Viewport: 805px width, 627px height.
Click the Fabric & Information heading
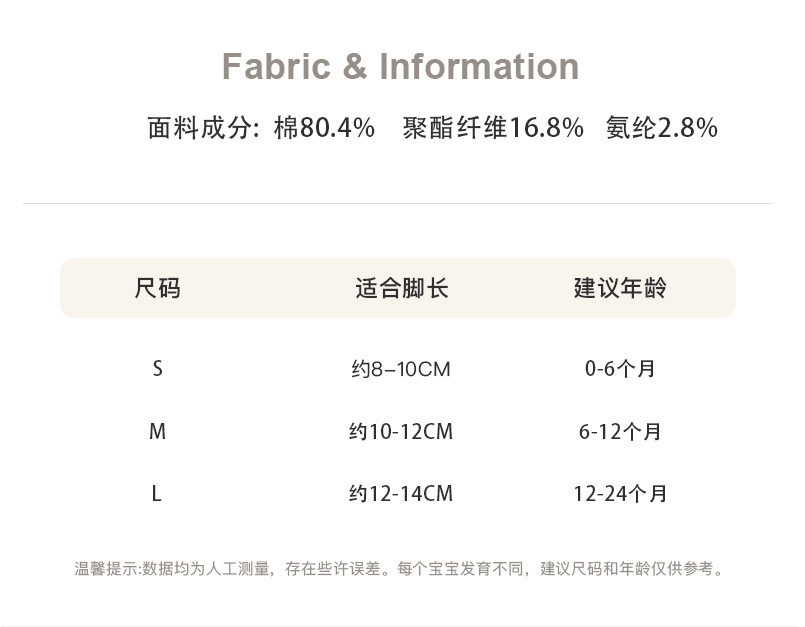click(x=400, y=67)
